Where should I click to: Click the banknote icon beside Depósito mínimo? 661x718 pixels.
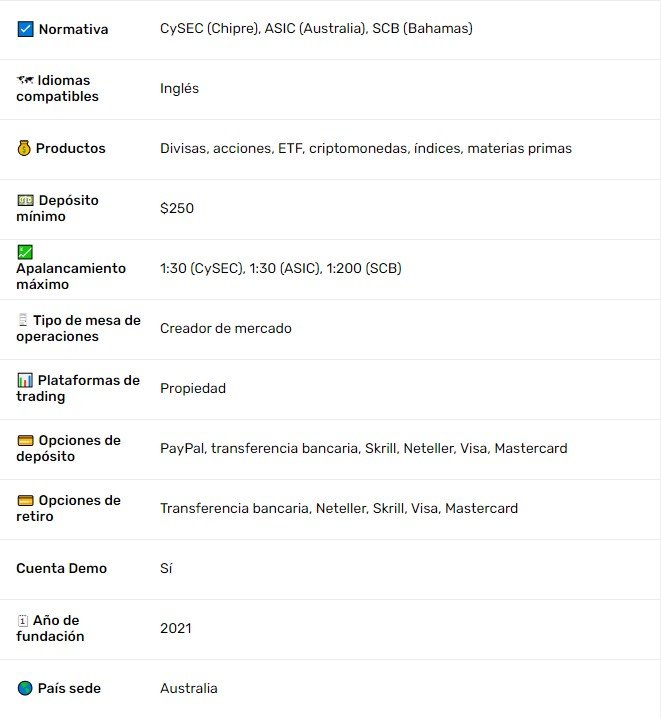tap(25, 200)
